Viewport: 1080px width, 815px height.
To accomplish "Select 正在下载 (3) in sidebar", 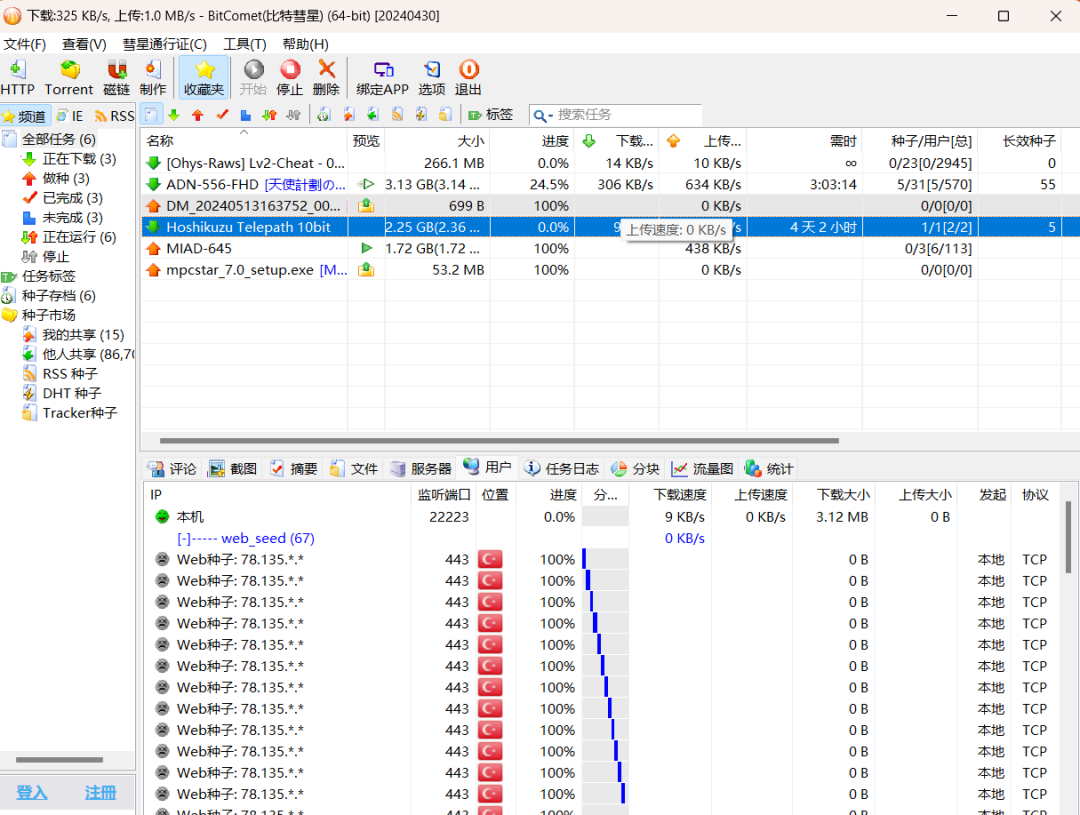I will (79, 159).
